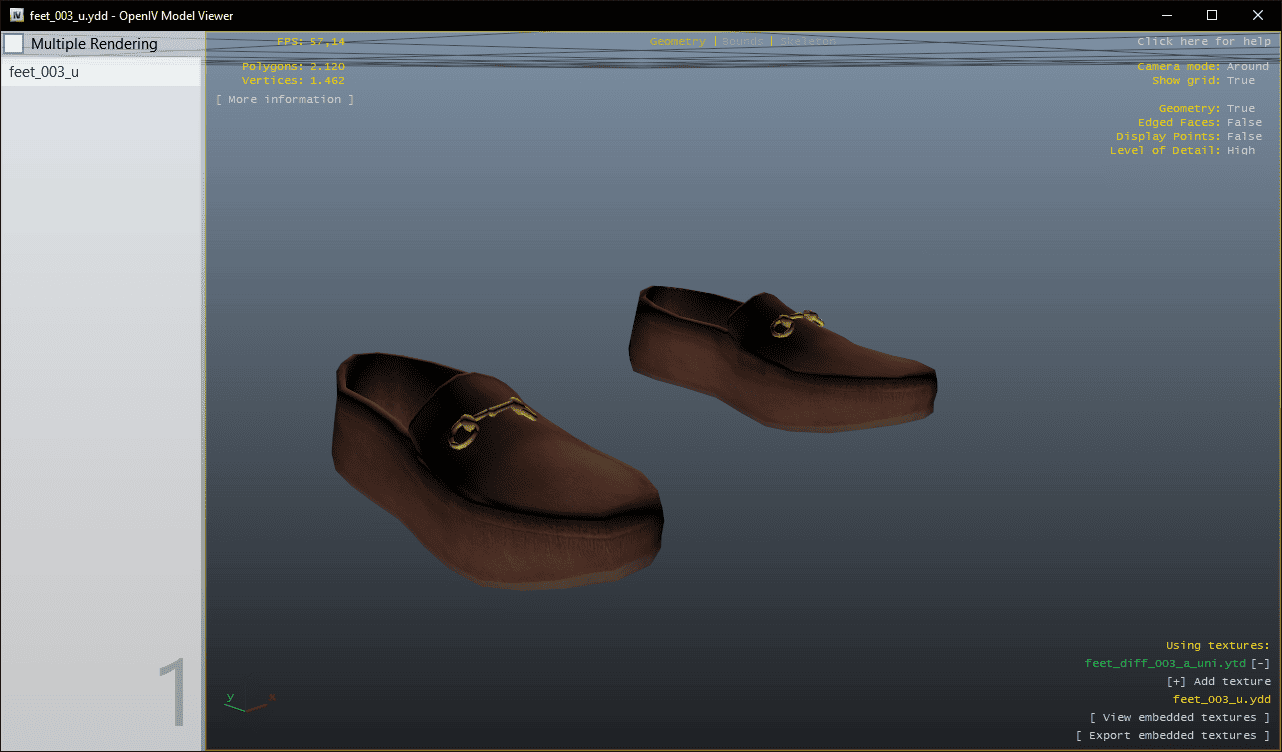
Task: Click Export embedded textures
Action: pos(1172,735)
